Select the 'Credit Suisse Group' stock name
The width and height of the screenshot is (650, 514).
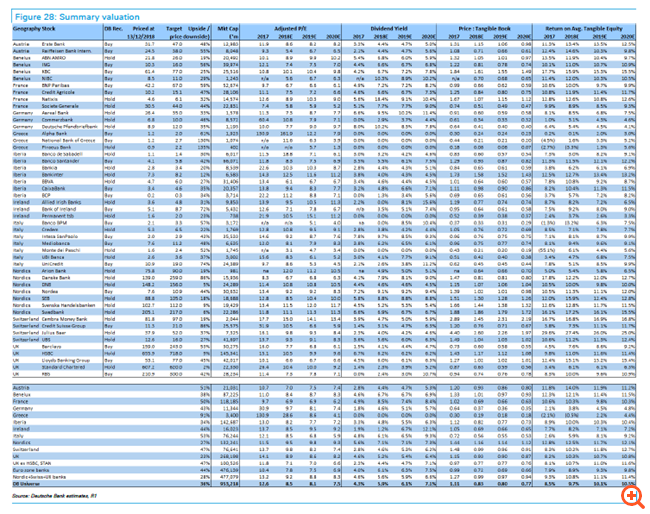[x=63, y=326]
